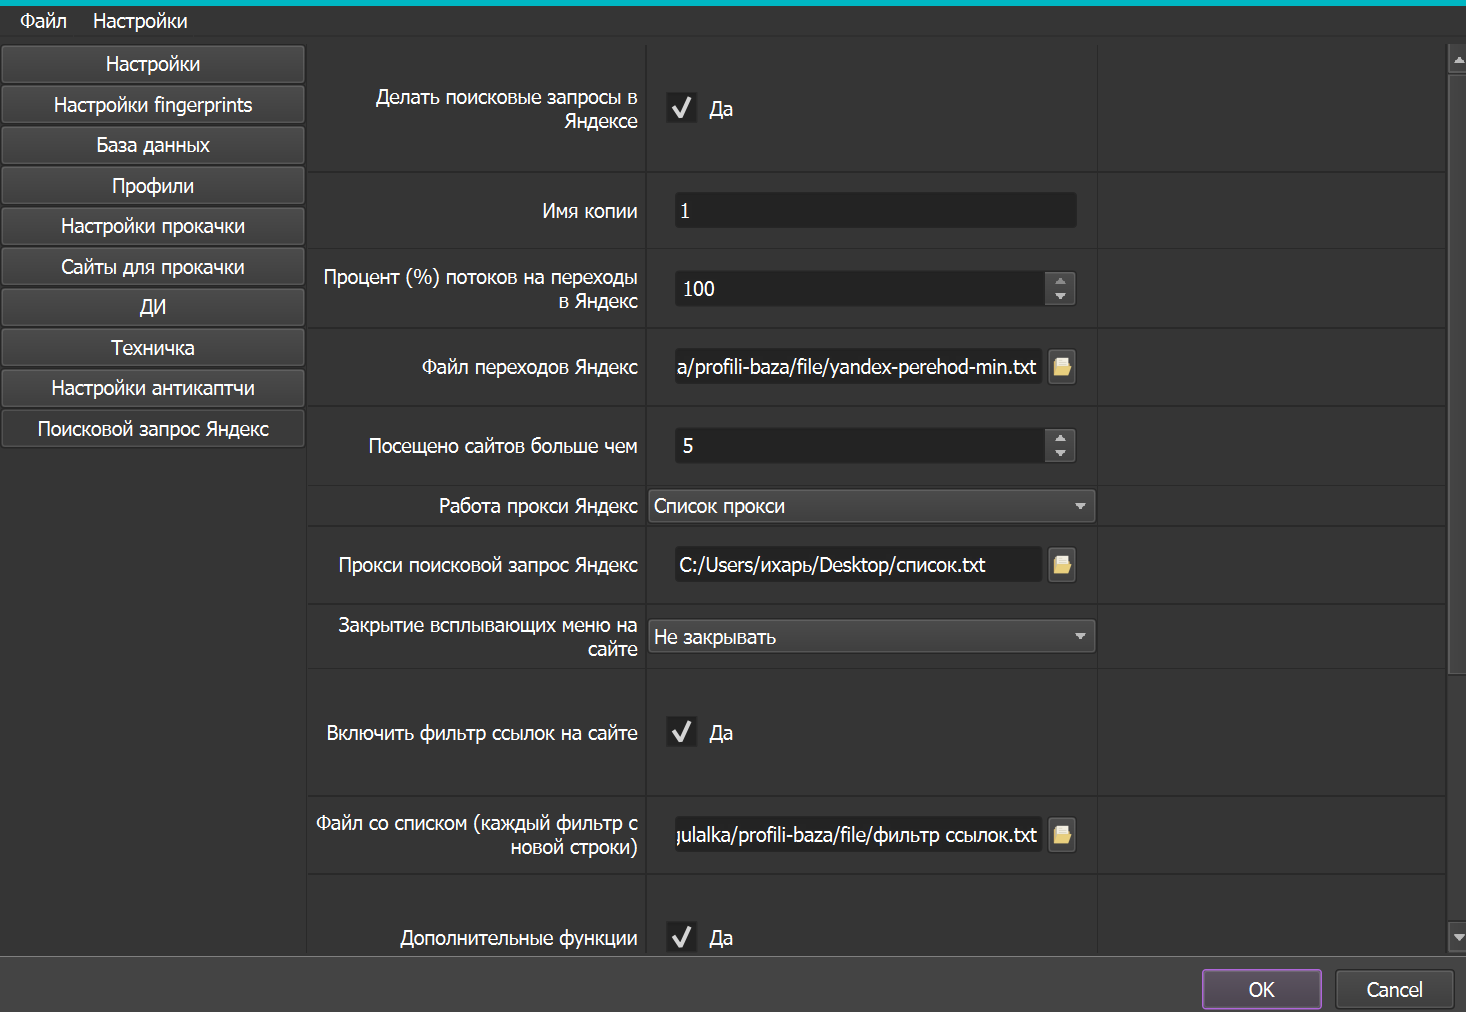Open the ДИ section
The width and height of the screenshot is (1466, 1012).
pyautogui.click(x=153, y=307)
